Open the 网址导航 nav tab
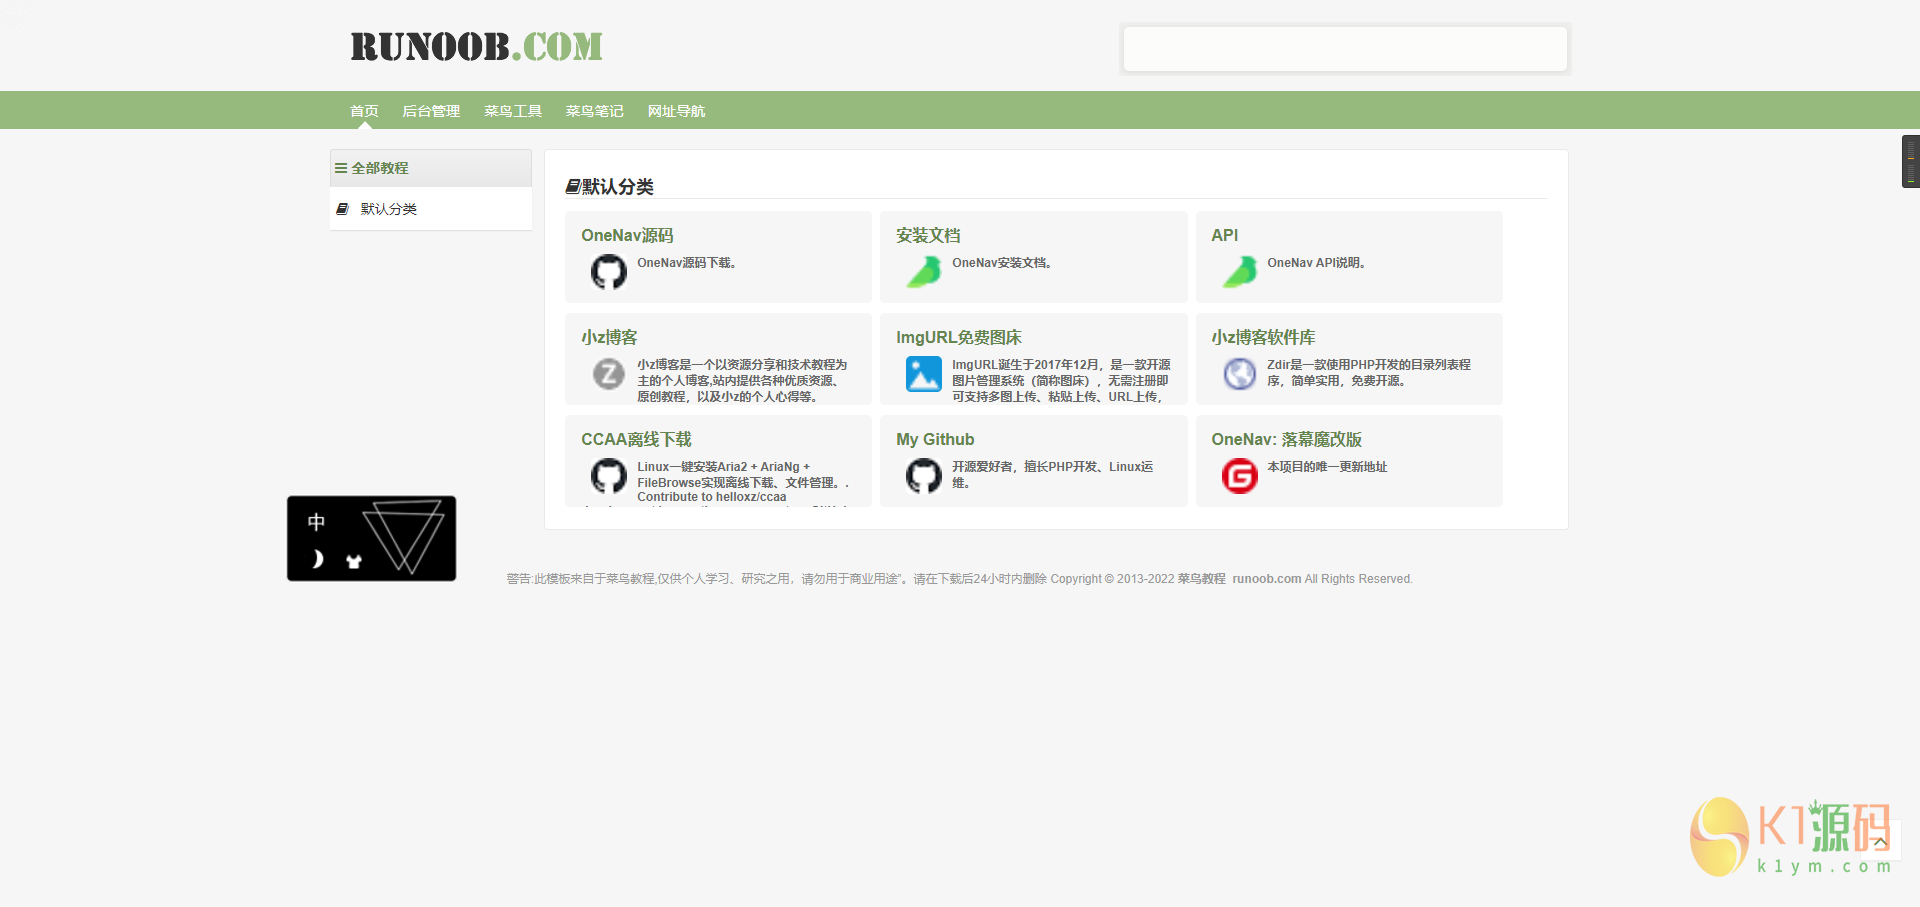 (x=676, y=111)
